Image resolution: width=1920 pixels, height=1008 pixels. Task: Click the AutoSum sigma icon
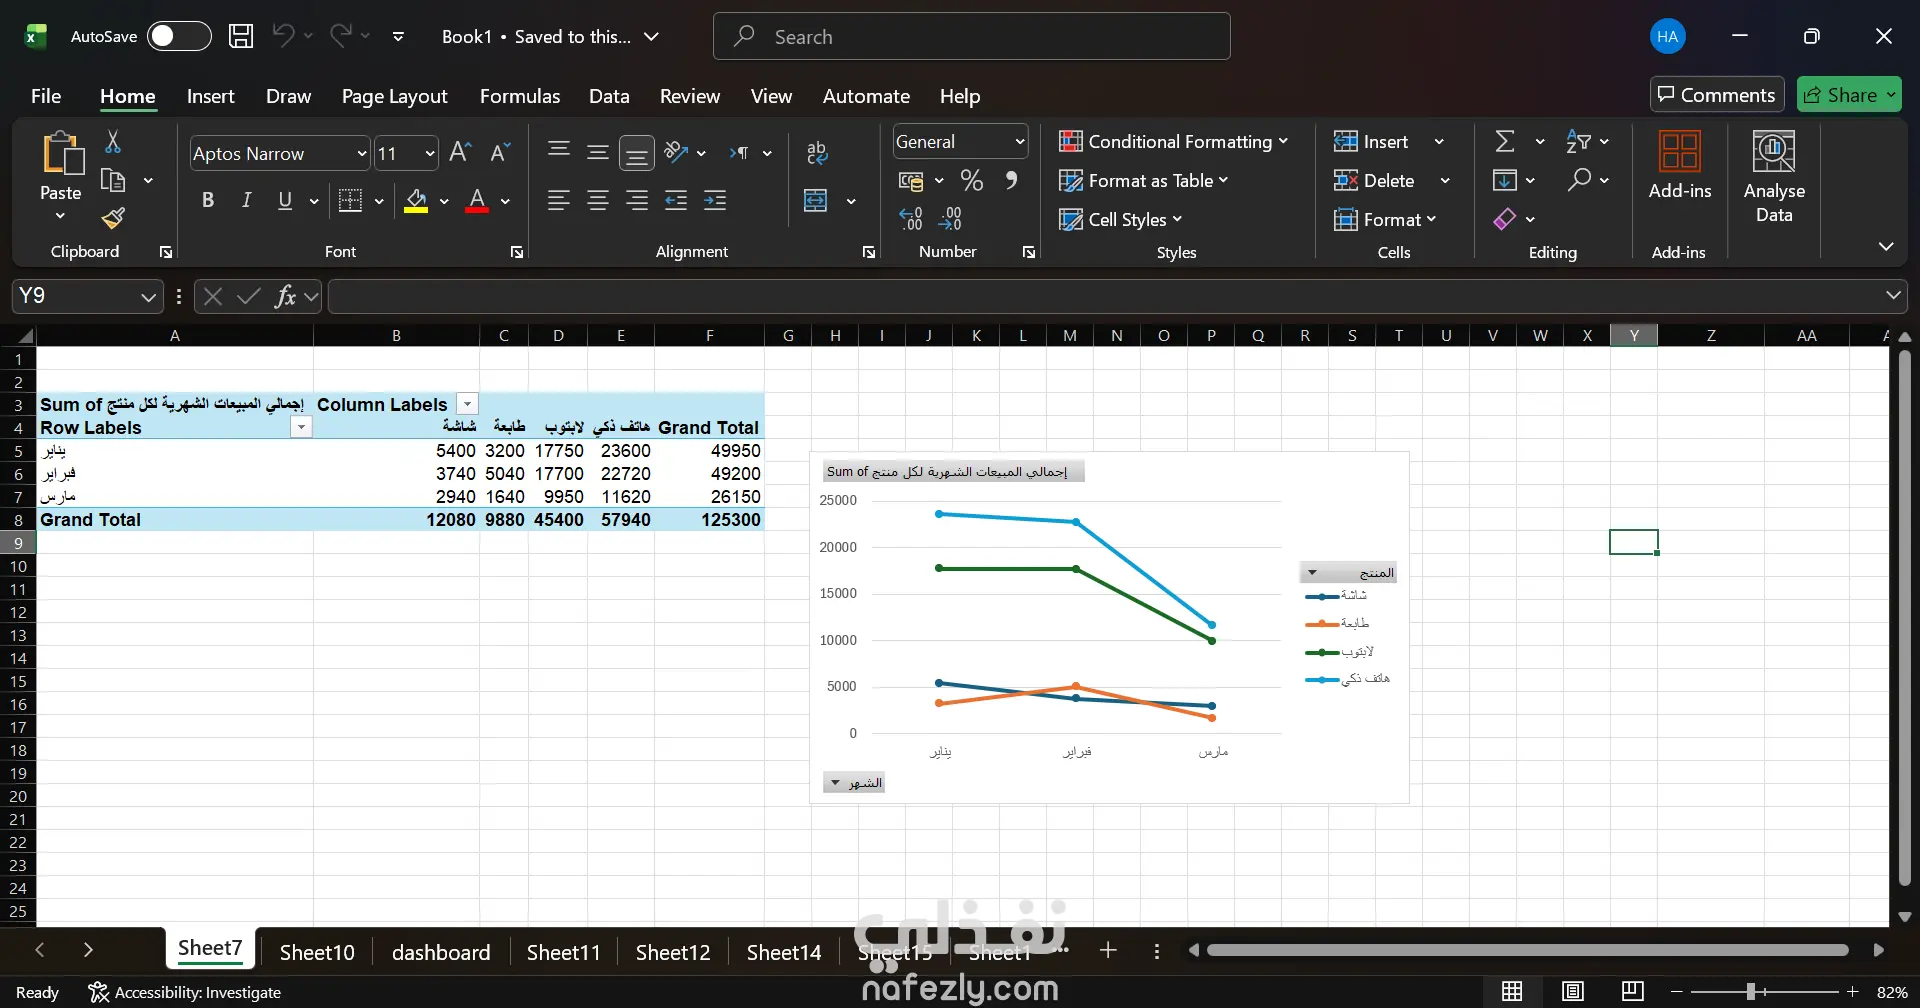click(1505, 142)
